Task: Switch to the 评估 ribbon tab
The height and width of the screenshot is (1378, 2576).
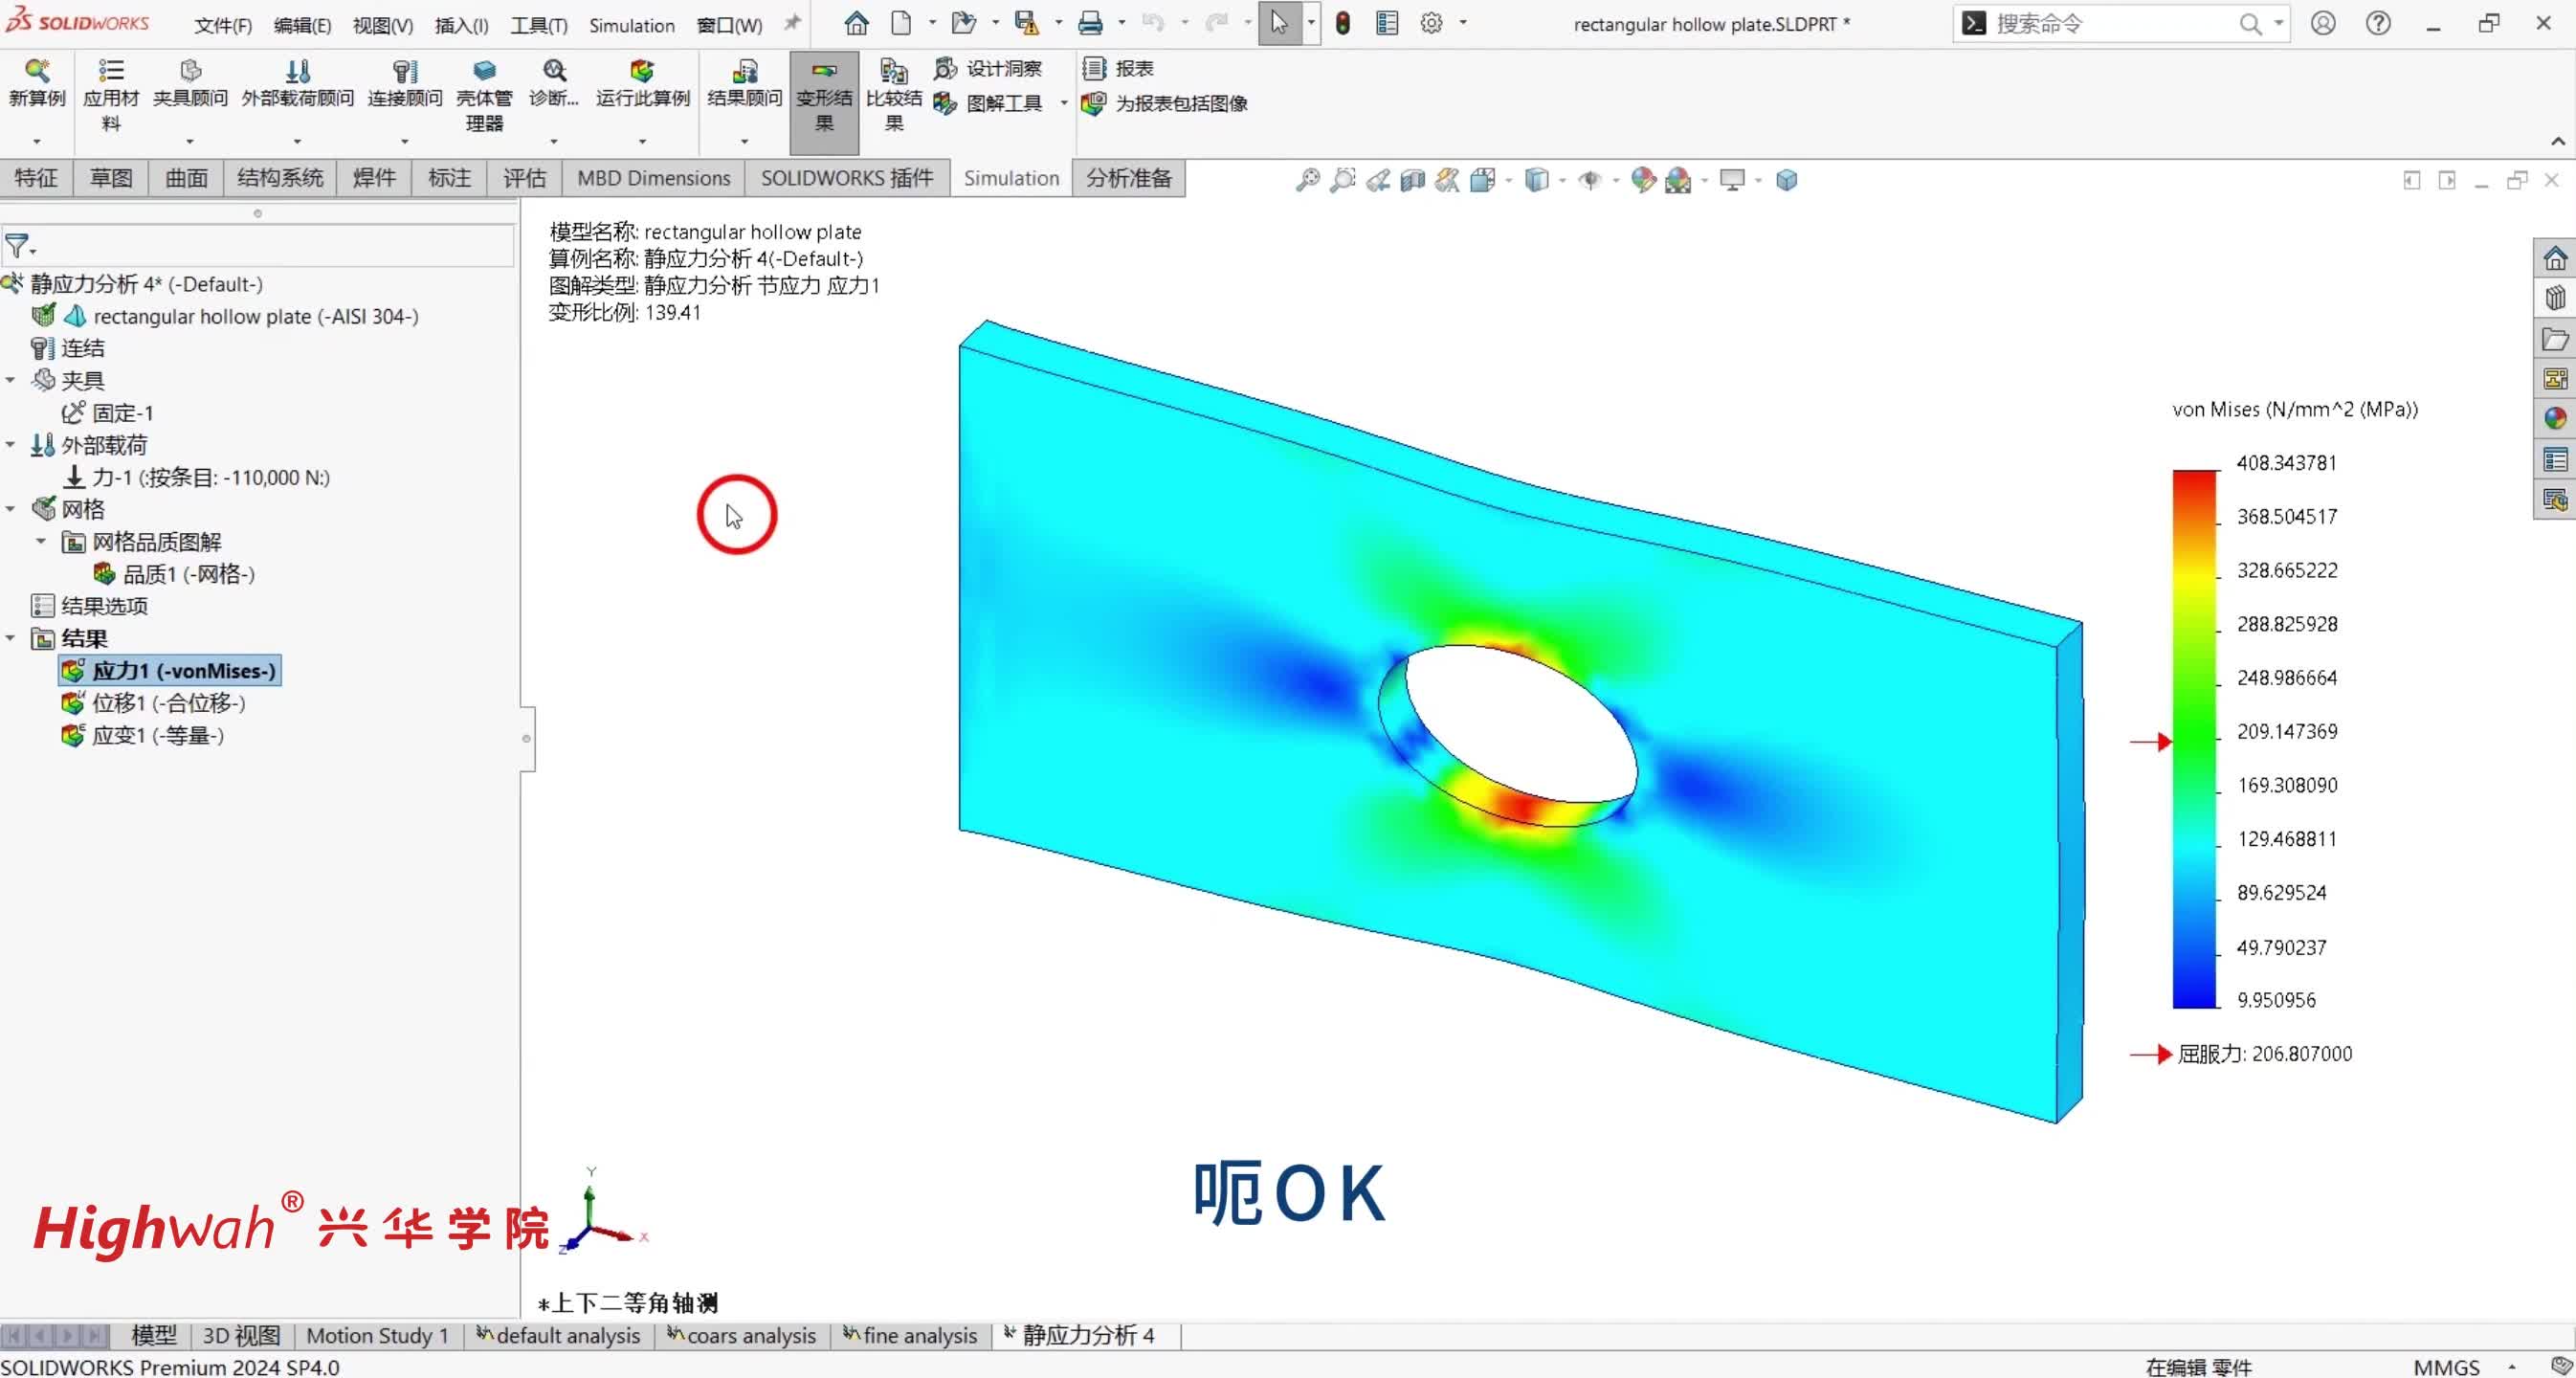Action: click(524, 178)
